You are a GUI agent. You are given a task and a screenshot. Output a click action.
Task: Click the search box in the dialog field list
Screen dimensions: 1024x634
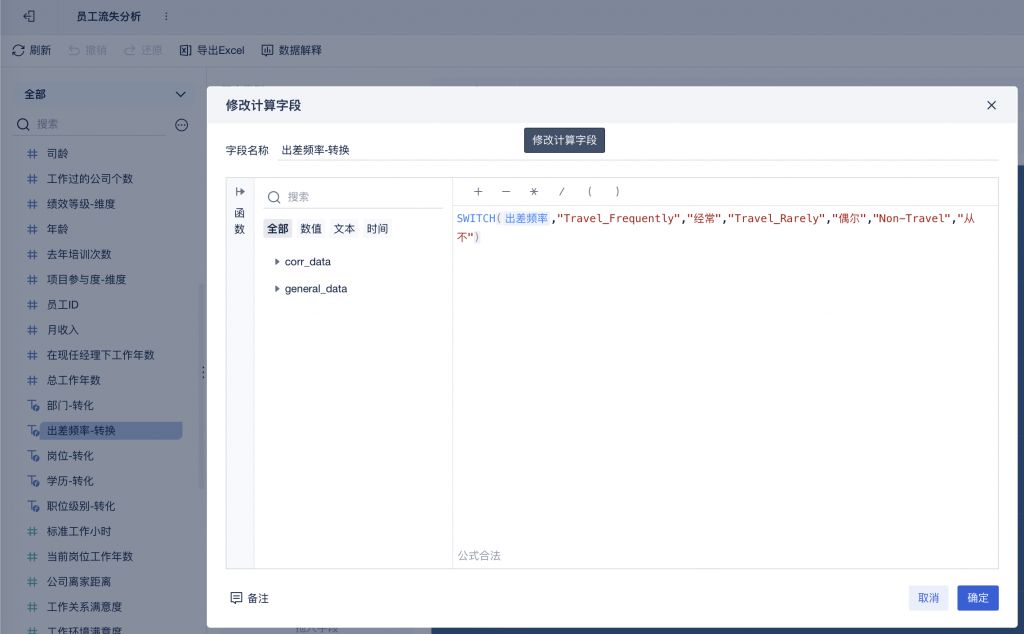[353, 197]
